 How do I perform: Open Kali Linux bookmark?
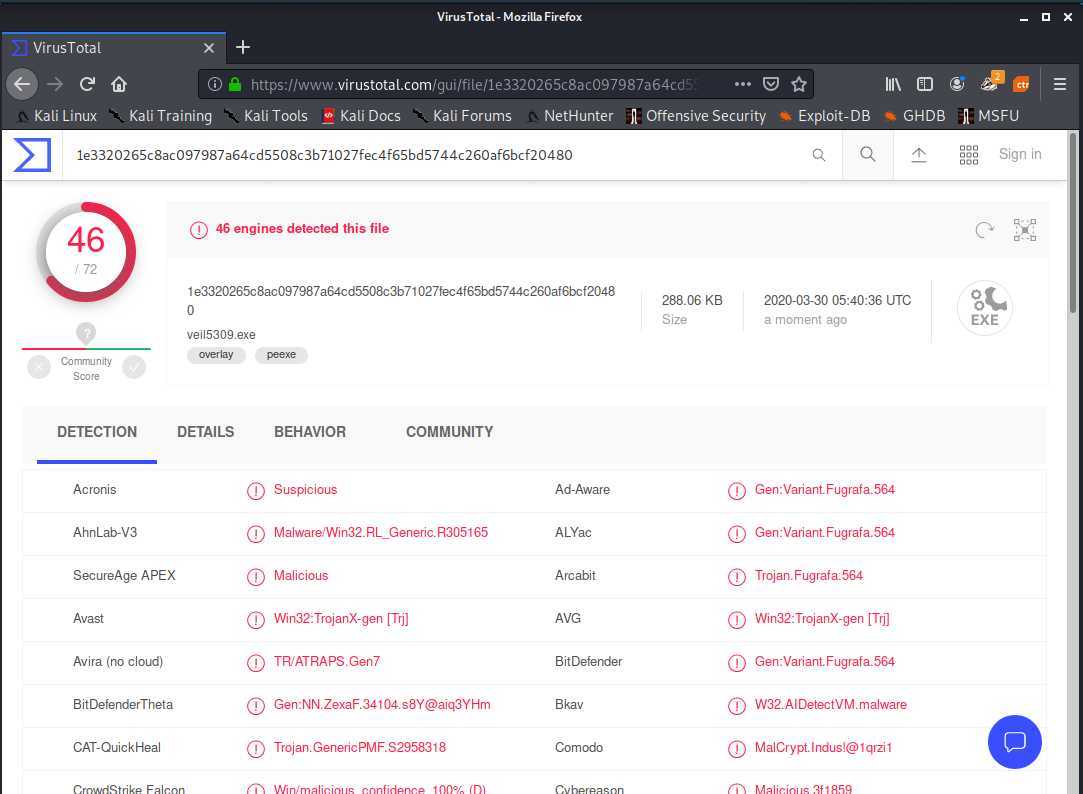click(56, 116)
